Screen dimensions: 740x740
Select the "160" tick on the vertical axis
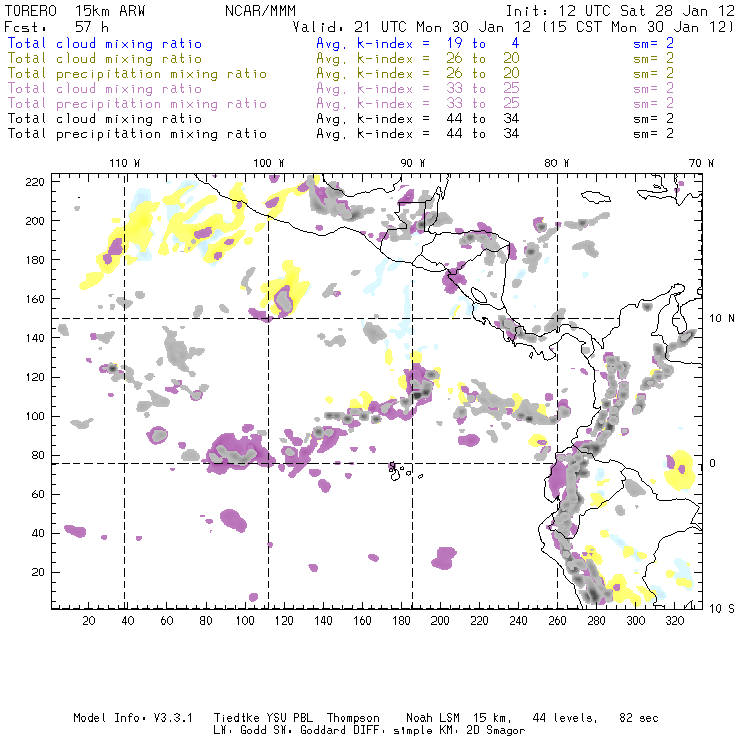[x=35, y=299]
